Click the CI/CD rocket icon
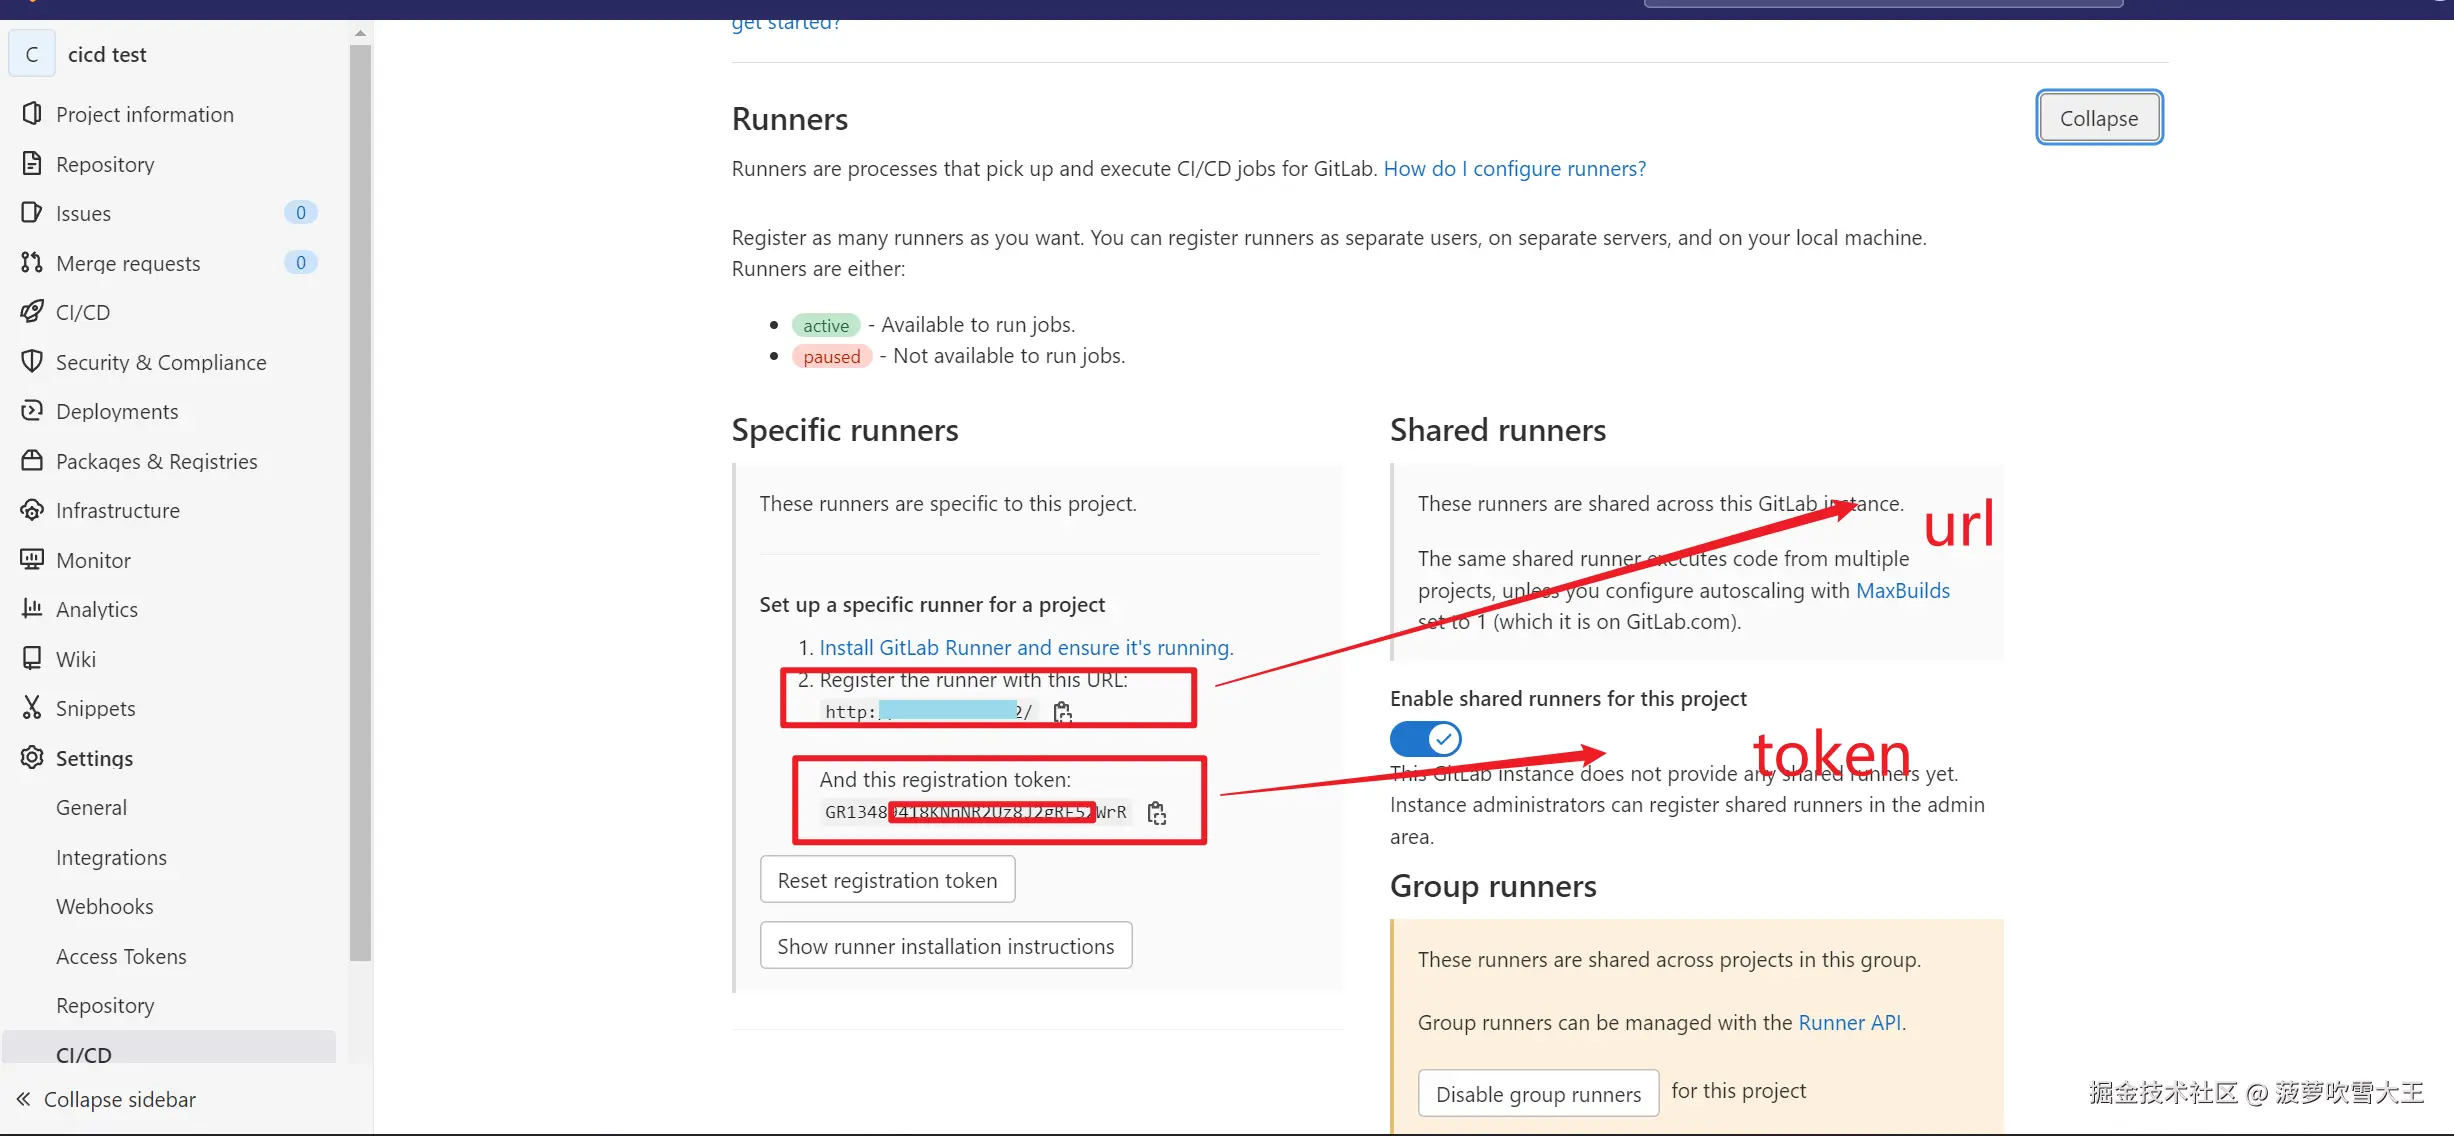This screenshot has height=1136, width=2454. pos(32,312)
